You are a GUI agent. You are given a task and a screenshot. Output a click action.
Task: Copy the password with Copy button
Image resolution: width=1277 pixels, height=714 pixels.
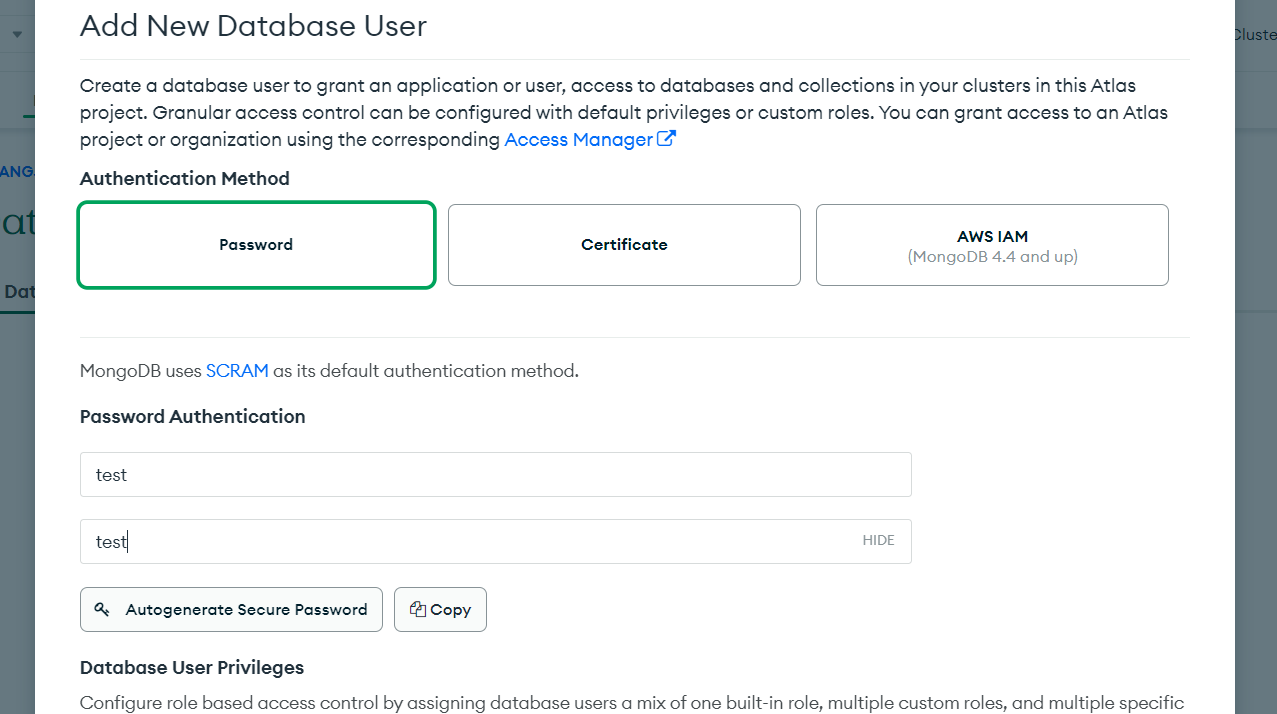[x=440, y=610]
